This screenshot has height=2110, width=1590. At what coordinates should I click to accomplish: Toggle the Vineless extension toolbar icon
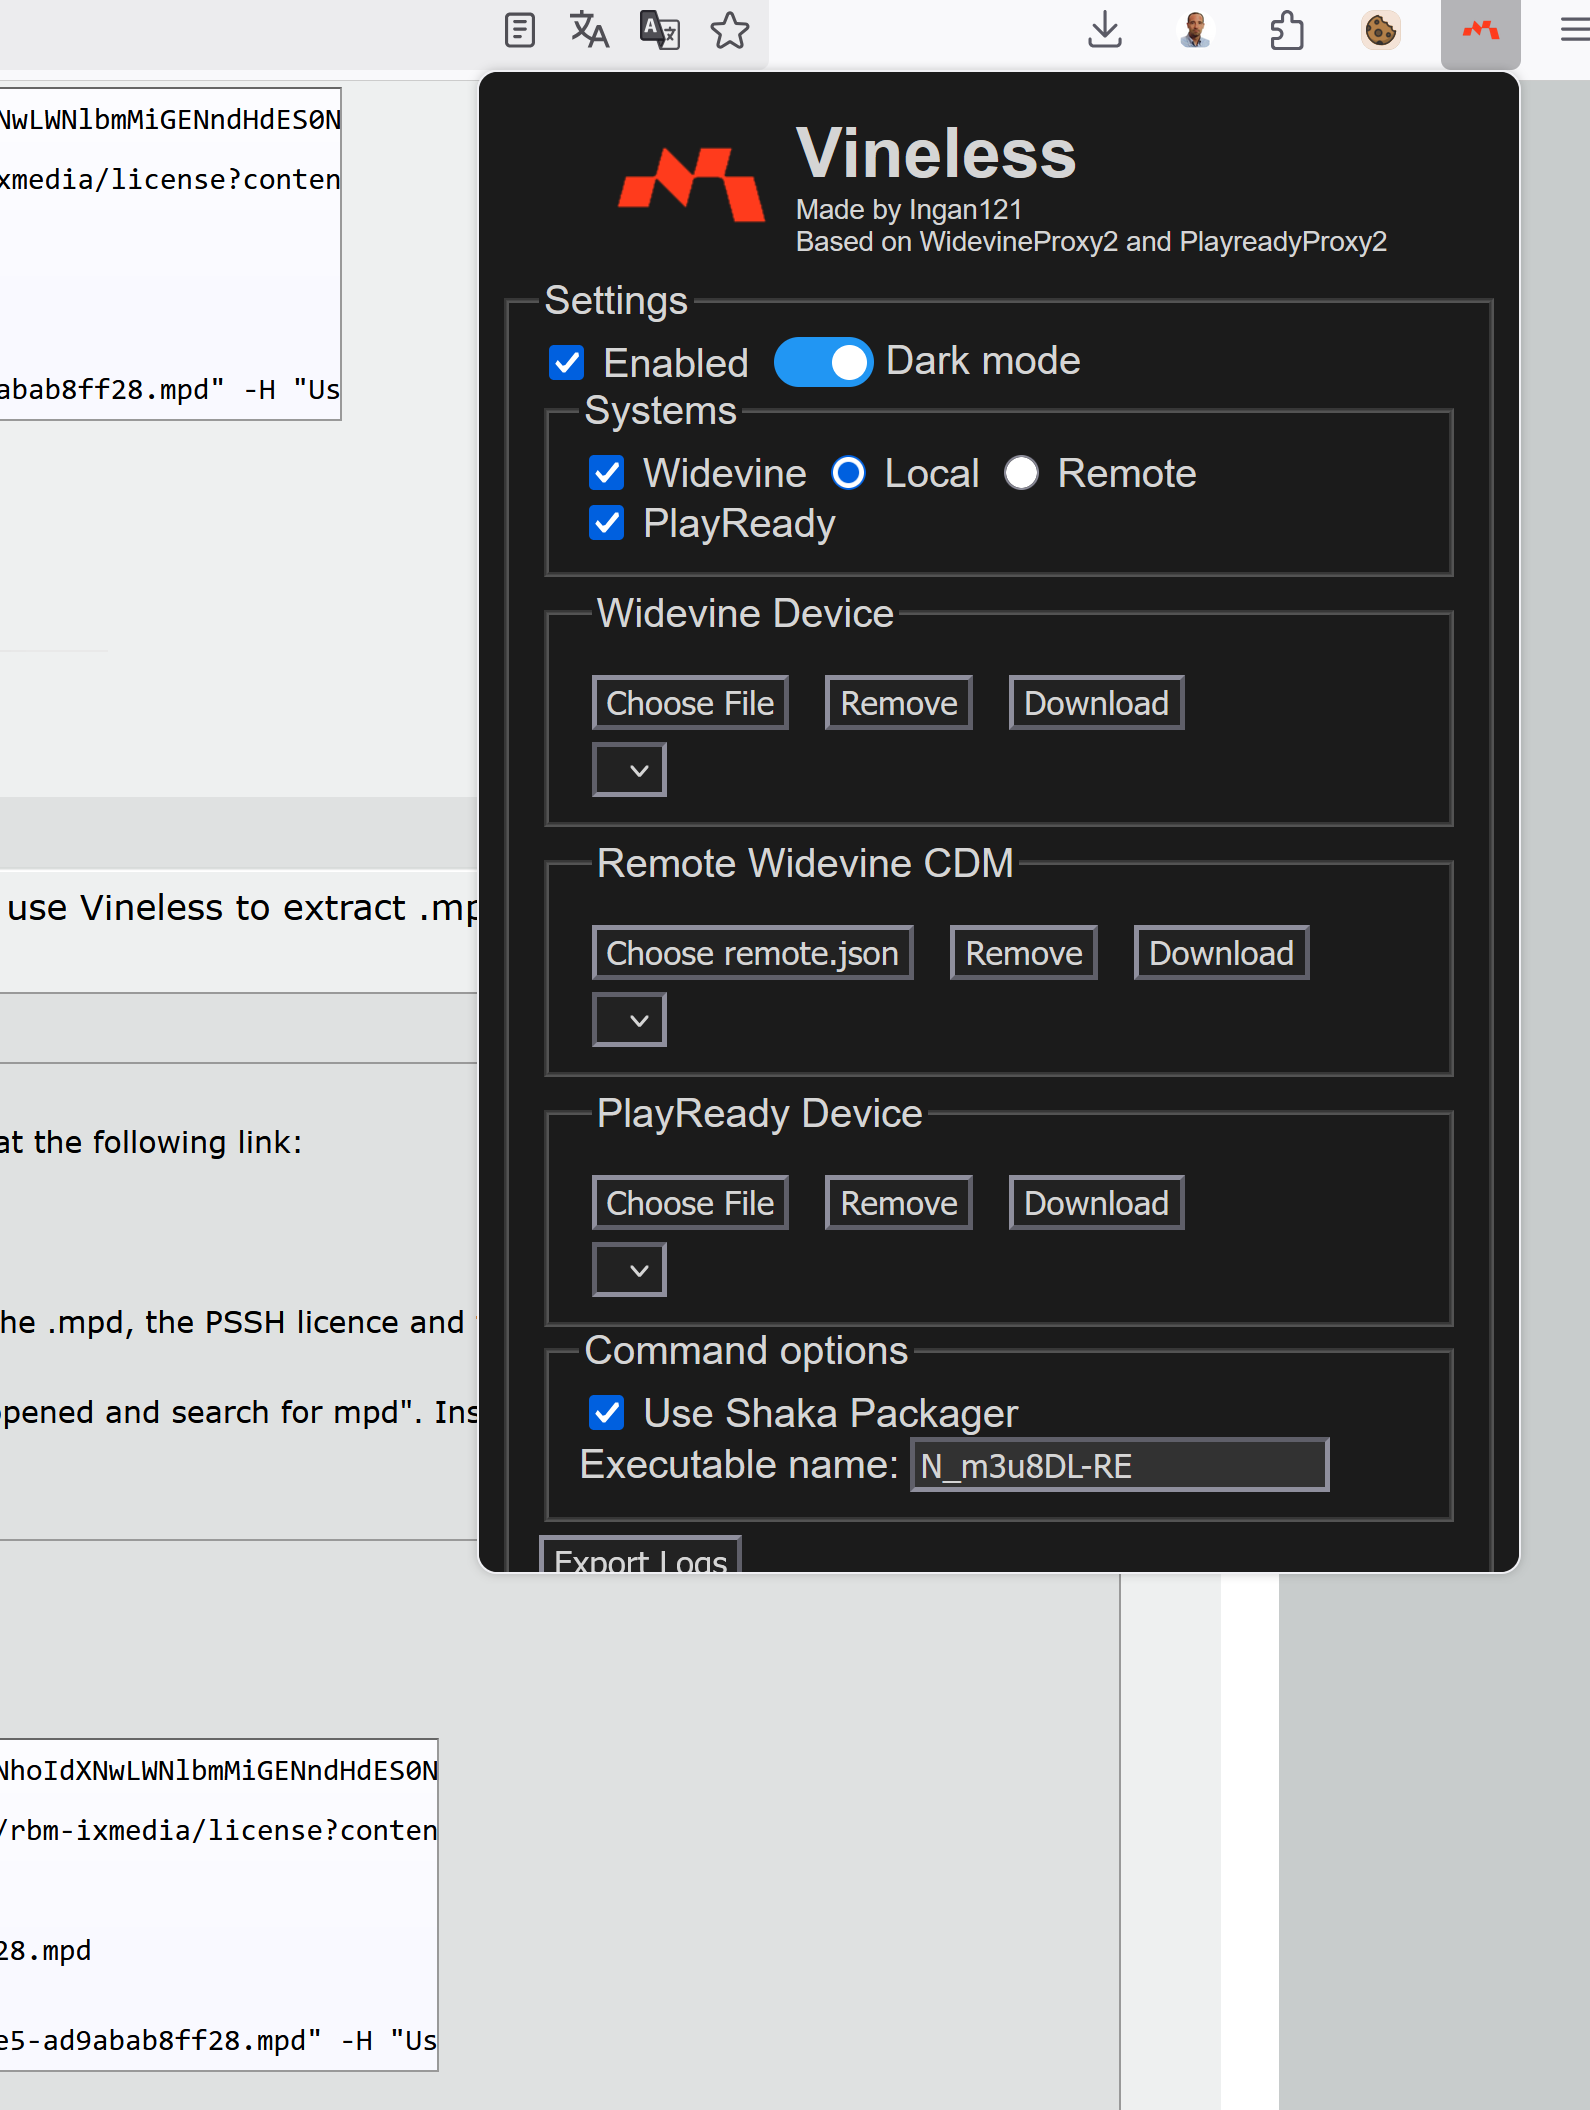click(1481, 32)
